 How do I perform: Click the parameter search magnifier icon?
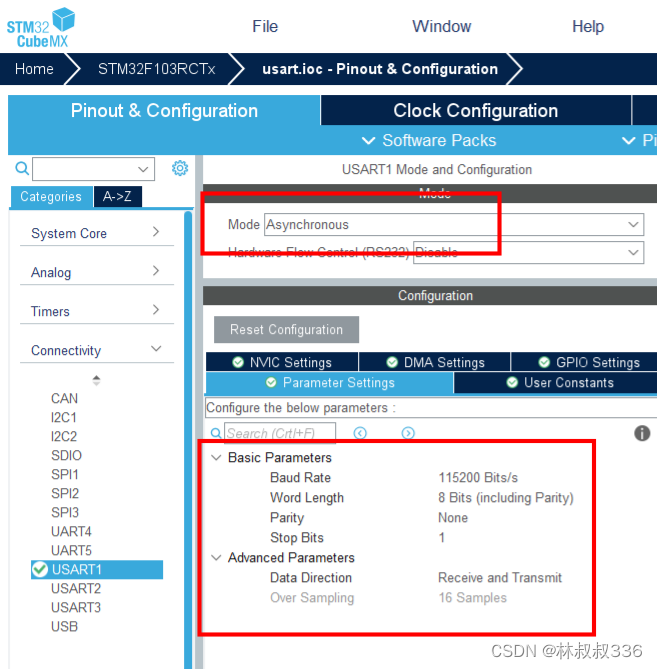click(216, 433)
